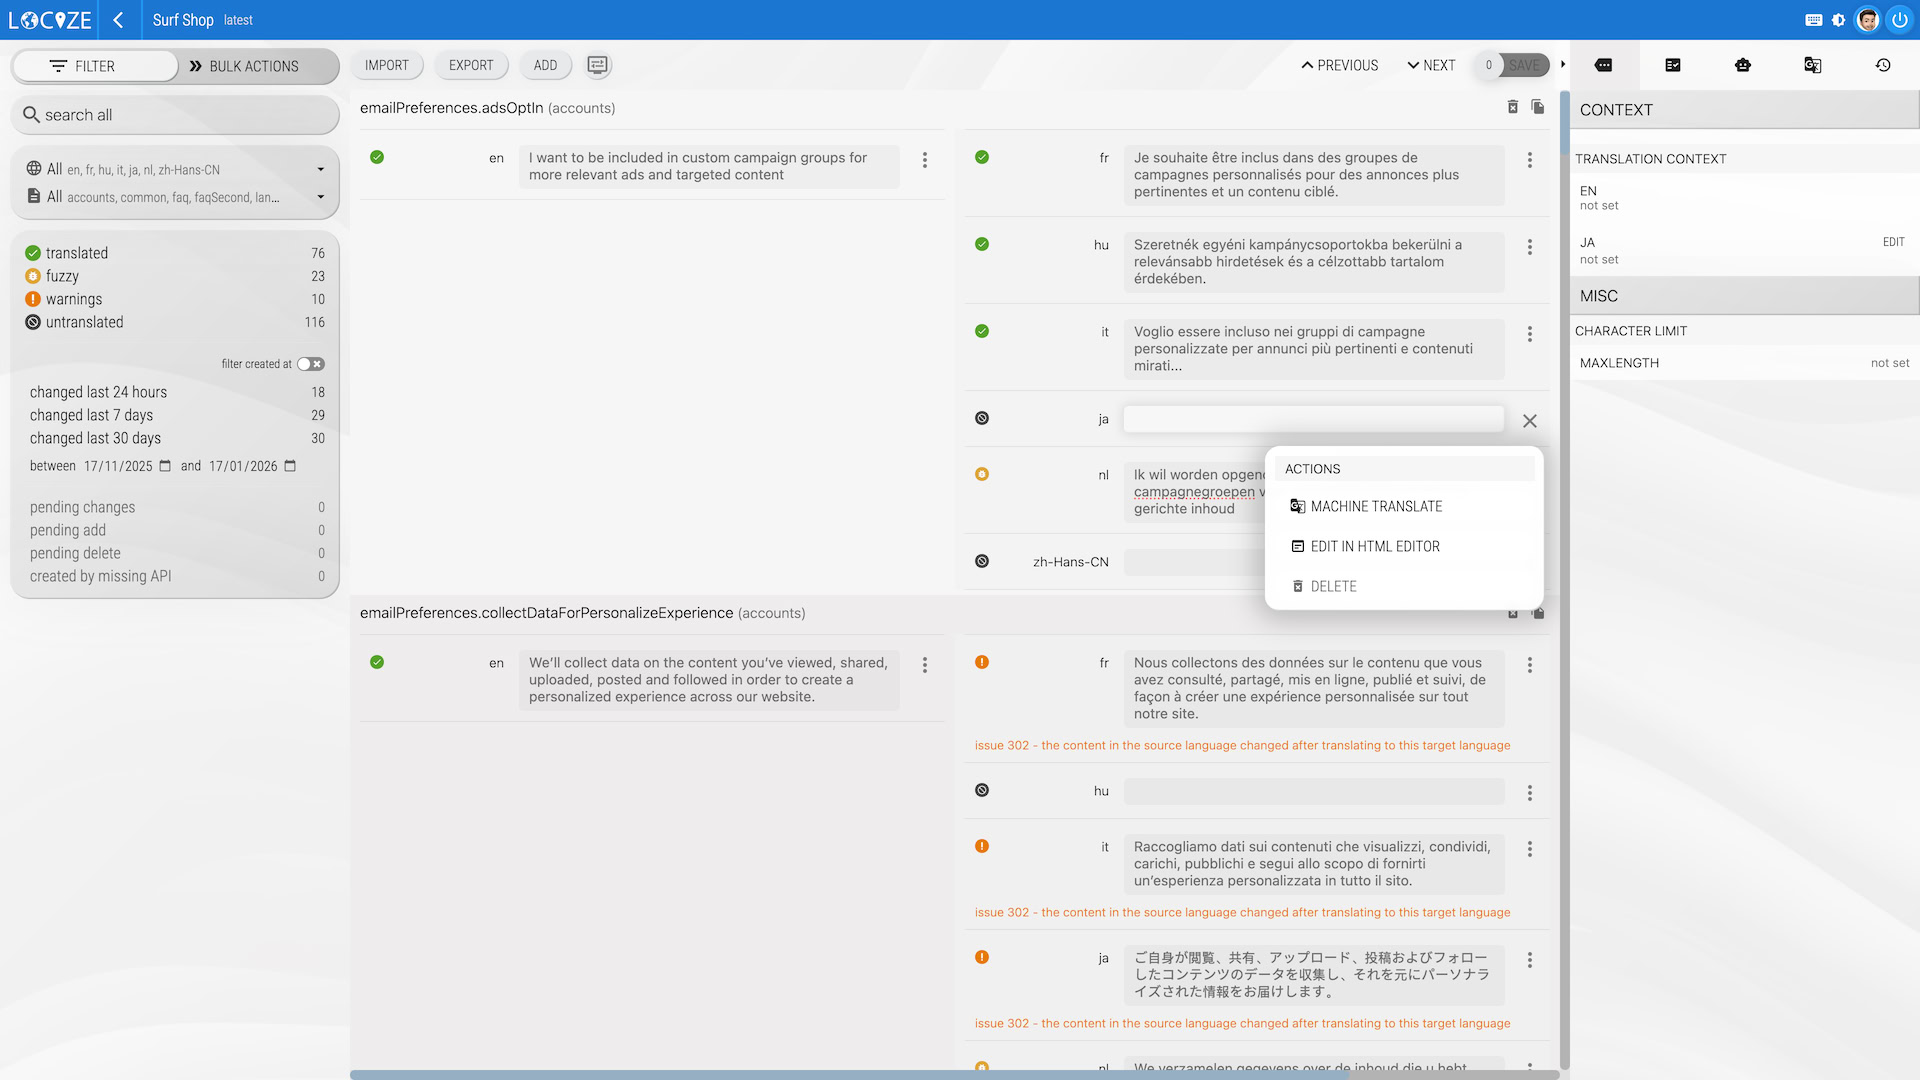Toggle the filter created at switch
The image size is (1920, 1080).
click(310, 364)
